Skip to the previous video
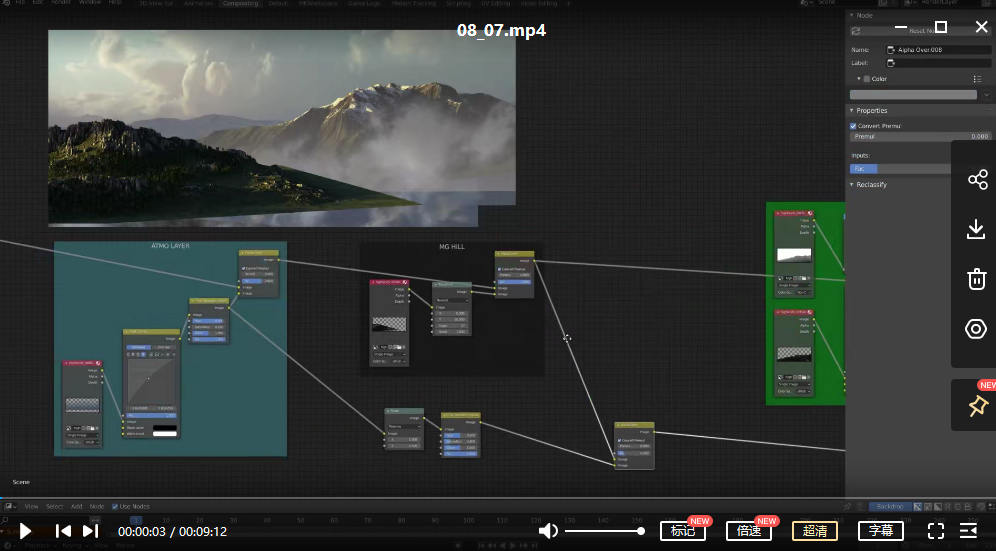The image size is (996, 551). 63,531
